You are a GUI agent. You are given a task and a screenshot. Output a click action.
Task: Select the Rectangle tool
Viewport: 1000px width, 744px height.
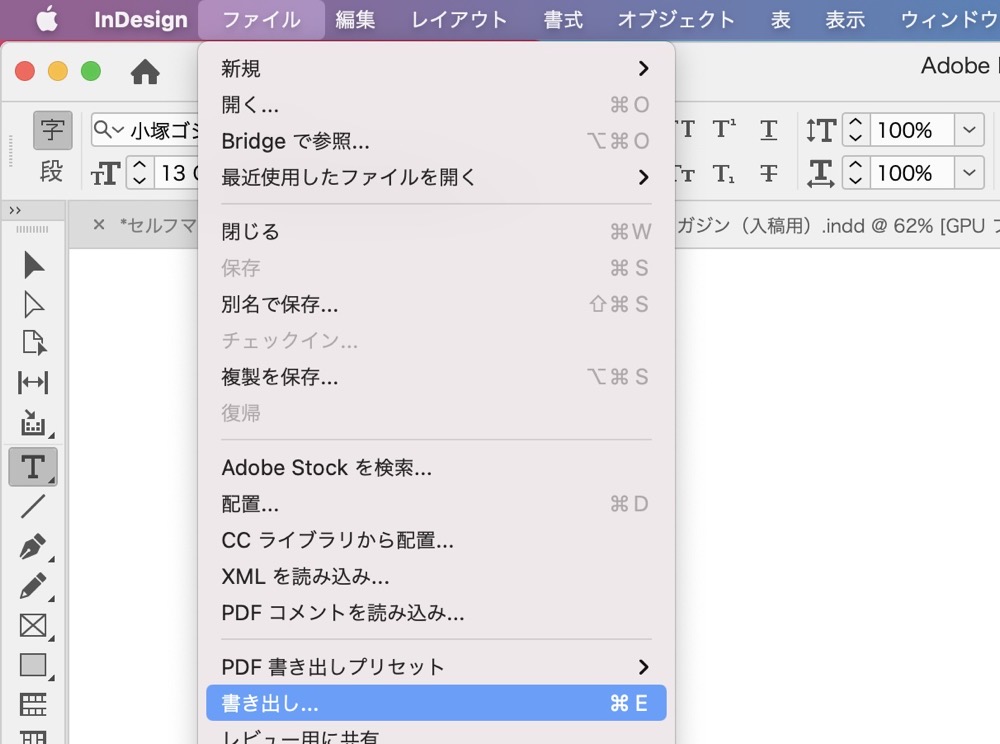click(33, 665)
